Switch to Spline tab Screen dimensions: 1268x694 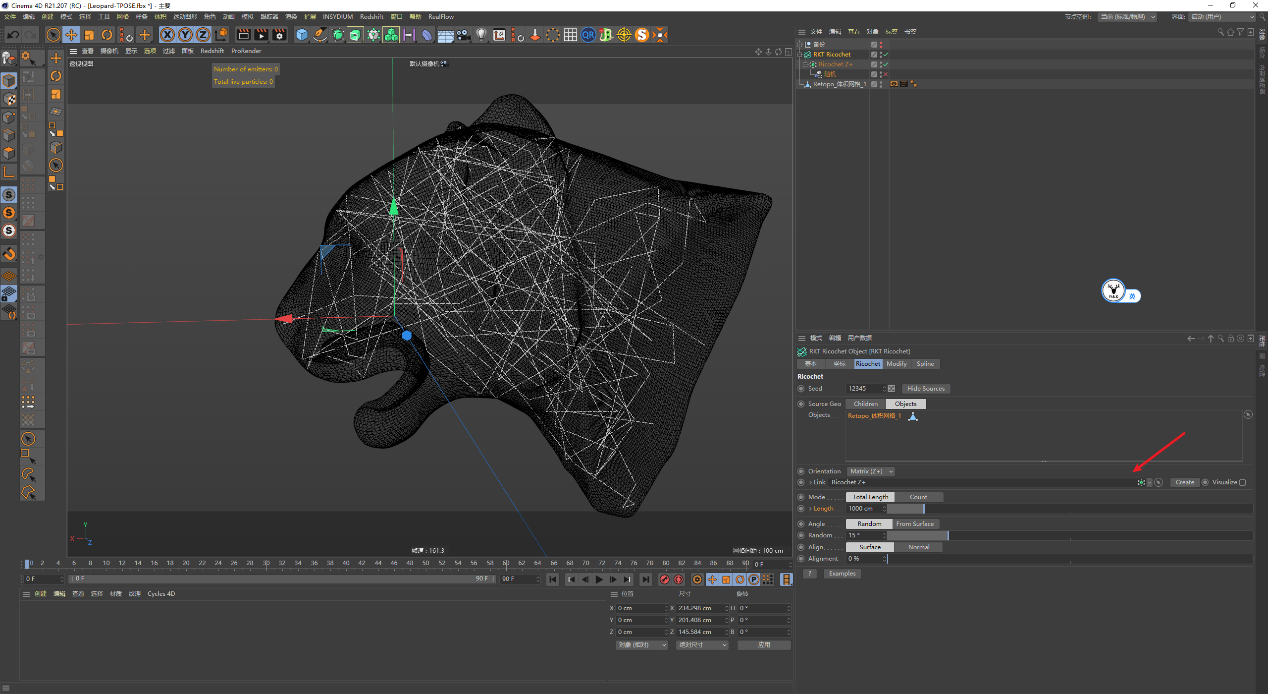coord(925,364)
